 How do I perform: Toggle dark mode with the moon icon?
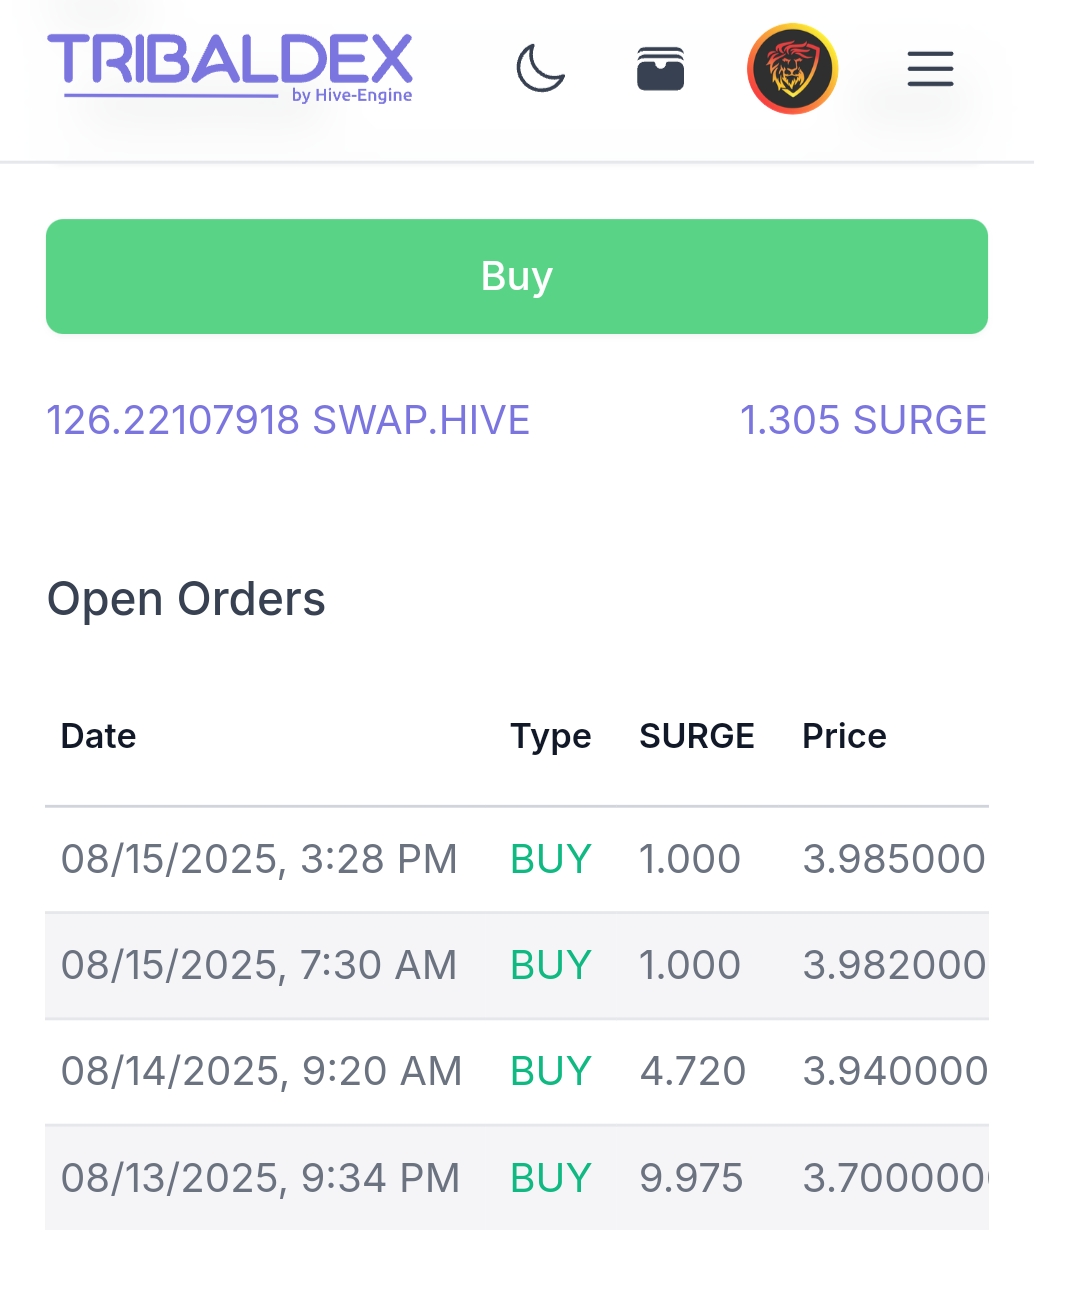pyautogui.click(x=541, y=69)
